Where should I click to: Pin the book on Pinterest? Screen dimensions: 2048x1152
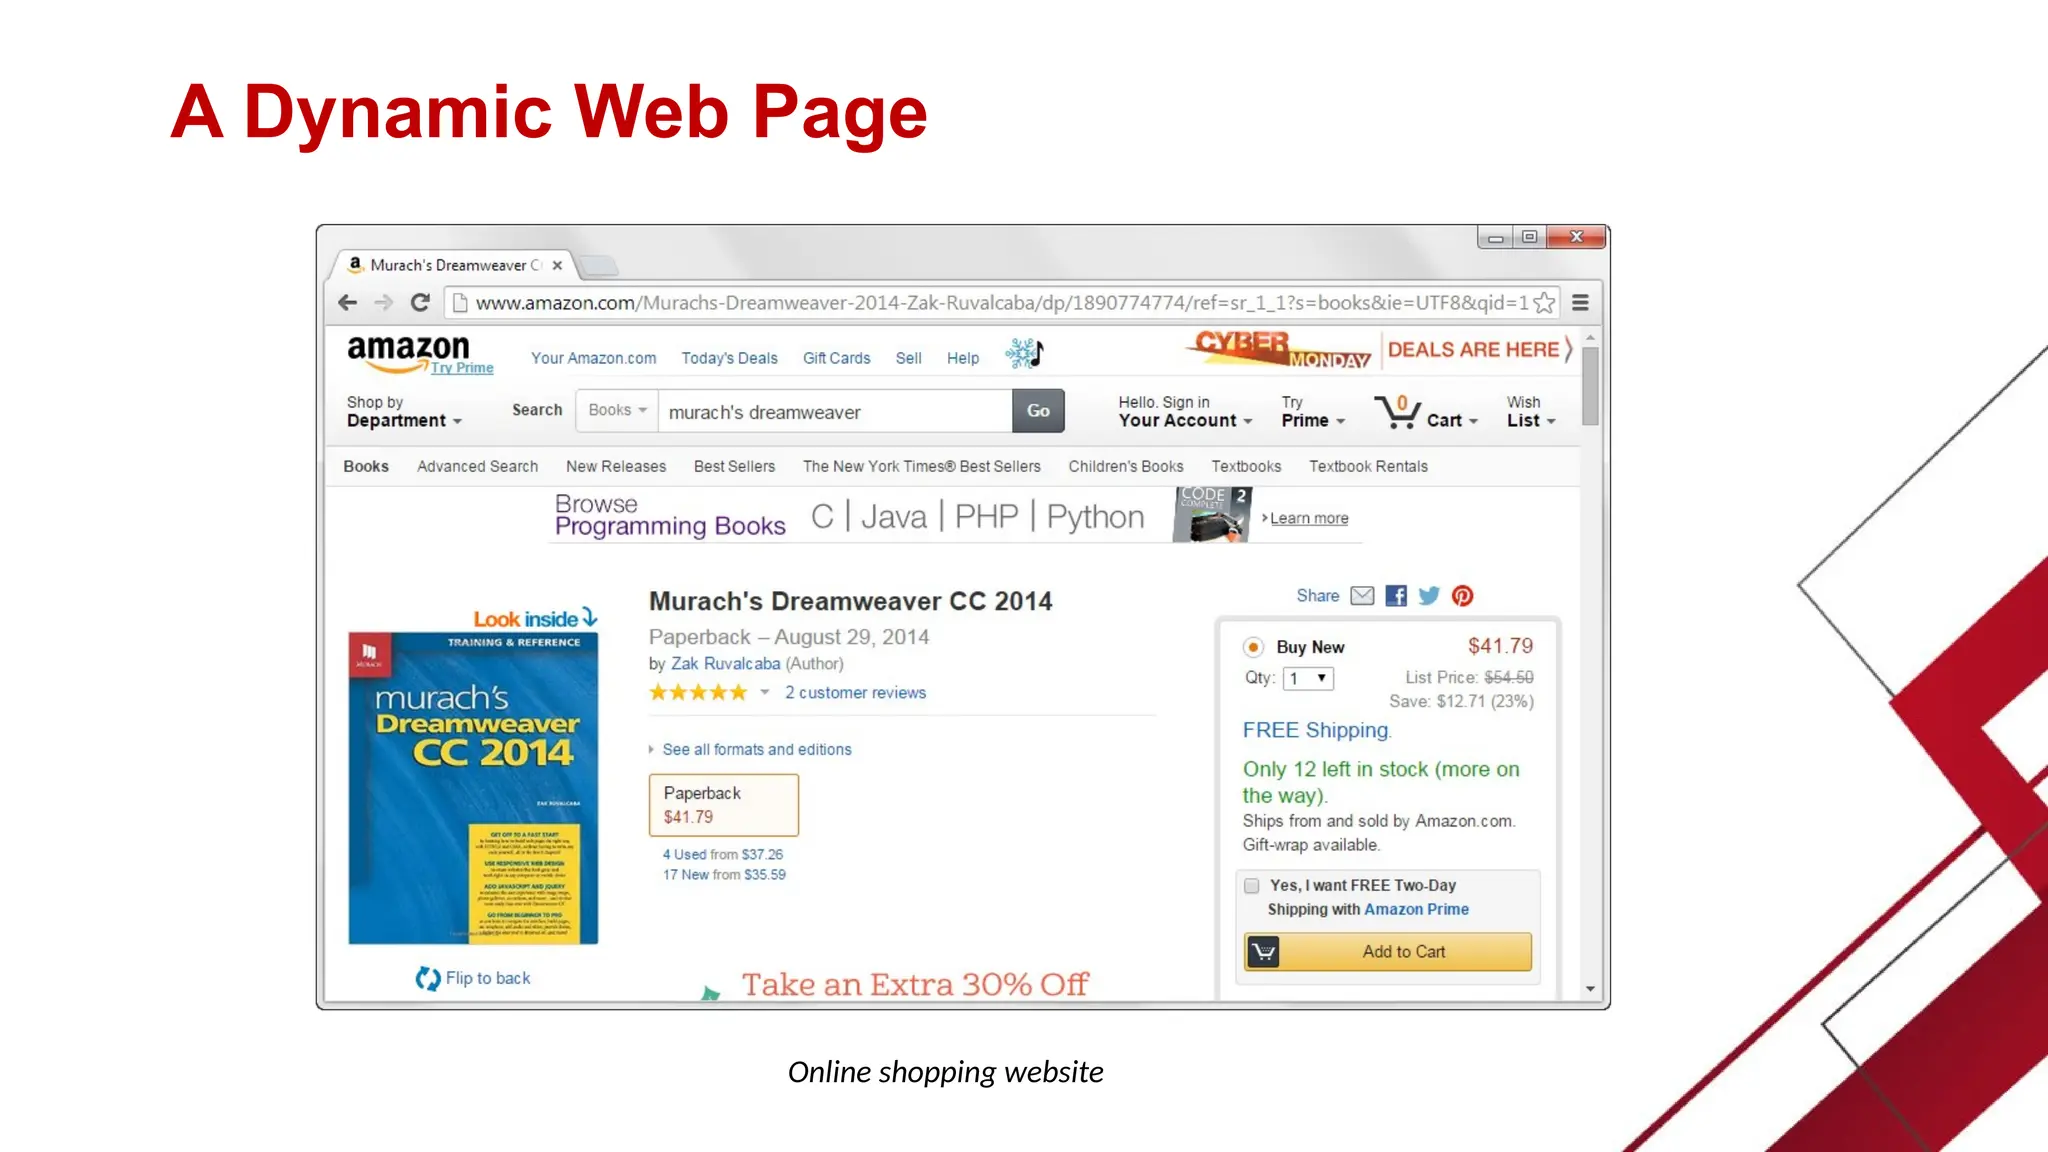[1462, 596]
